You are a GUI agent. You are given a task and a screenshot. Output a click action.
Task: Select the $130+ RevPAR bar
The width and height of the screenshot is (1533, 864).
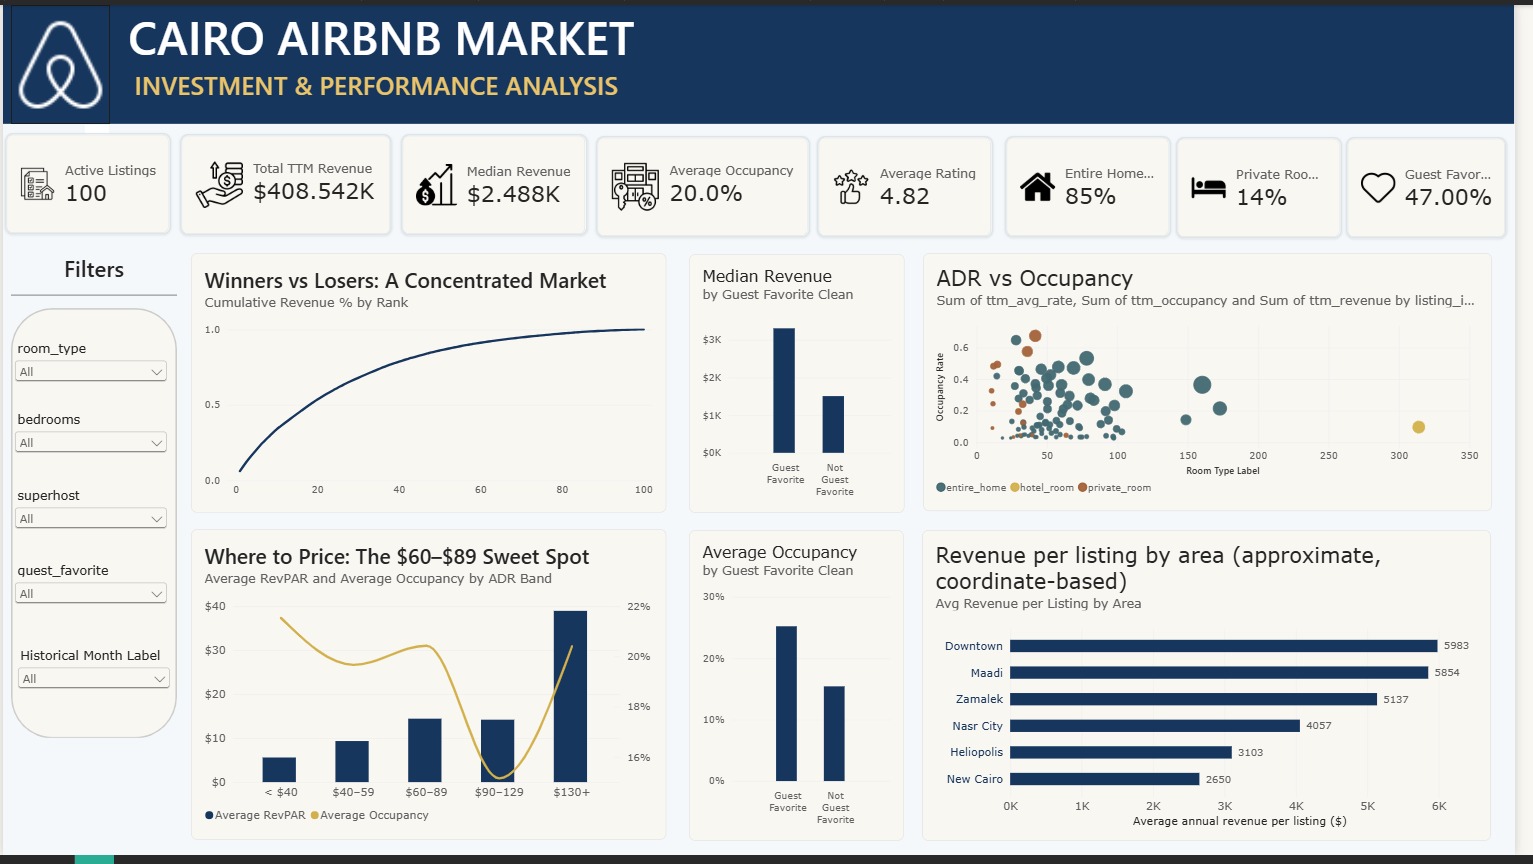coord(570,696)
